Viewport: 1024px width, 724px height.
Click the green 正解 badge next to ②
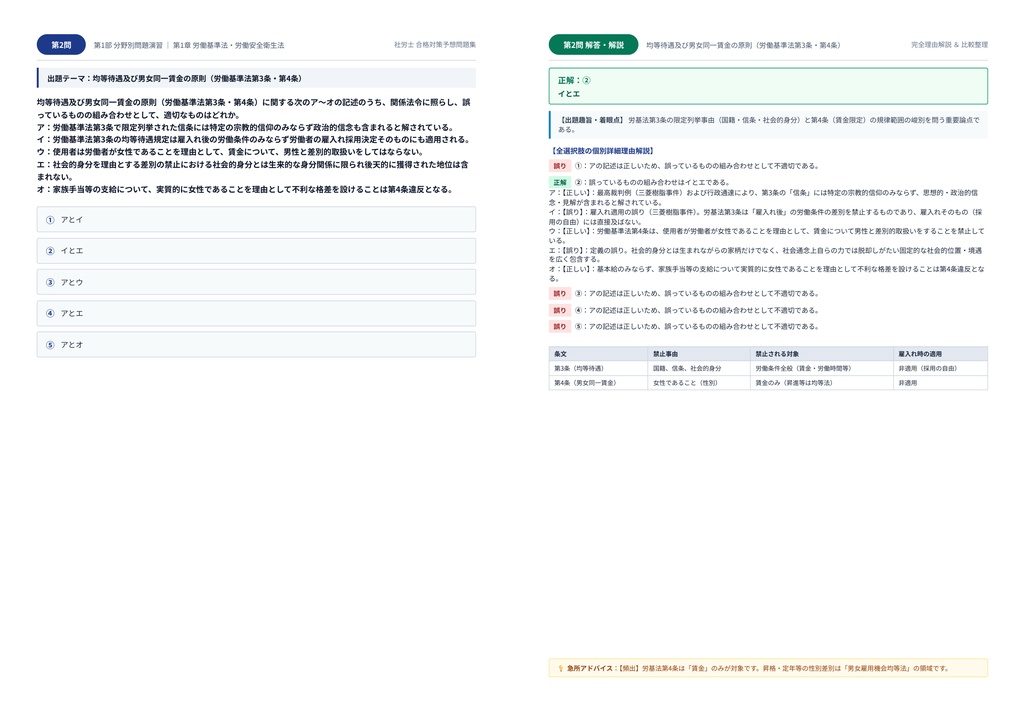click(x=560, y=182)
